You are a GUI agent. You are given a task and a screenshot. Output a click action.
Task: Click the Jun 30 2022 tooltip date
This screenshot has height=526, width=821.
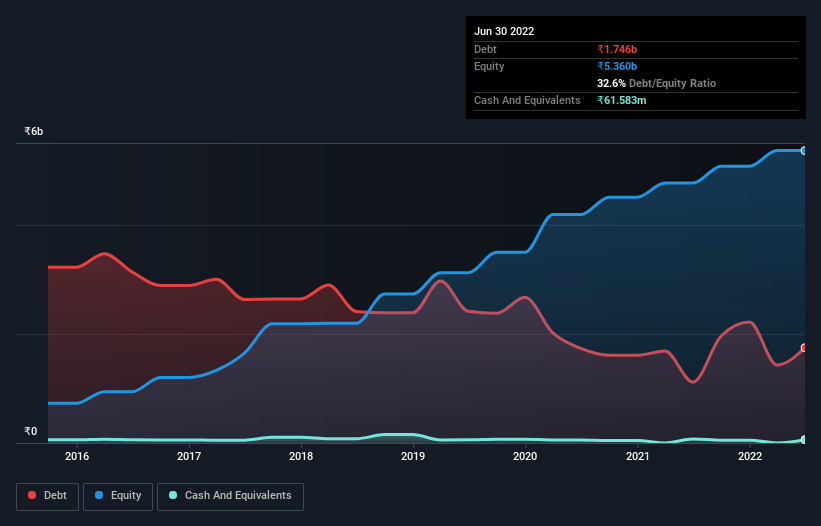504,31
